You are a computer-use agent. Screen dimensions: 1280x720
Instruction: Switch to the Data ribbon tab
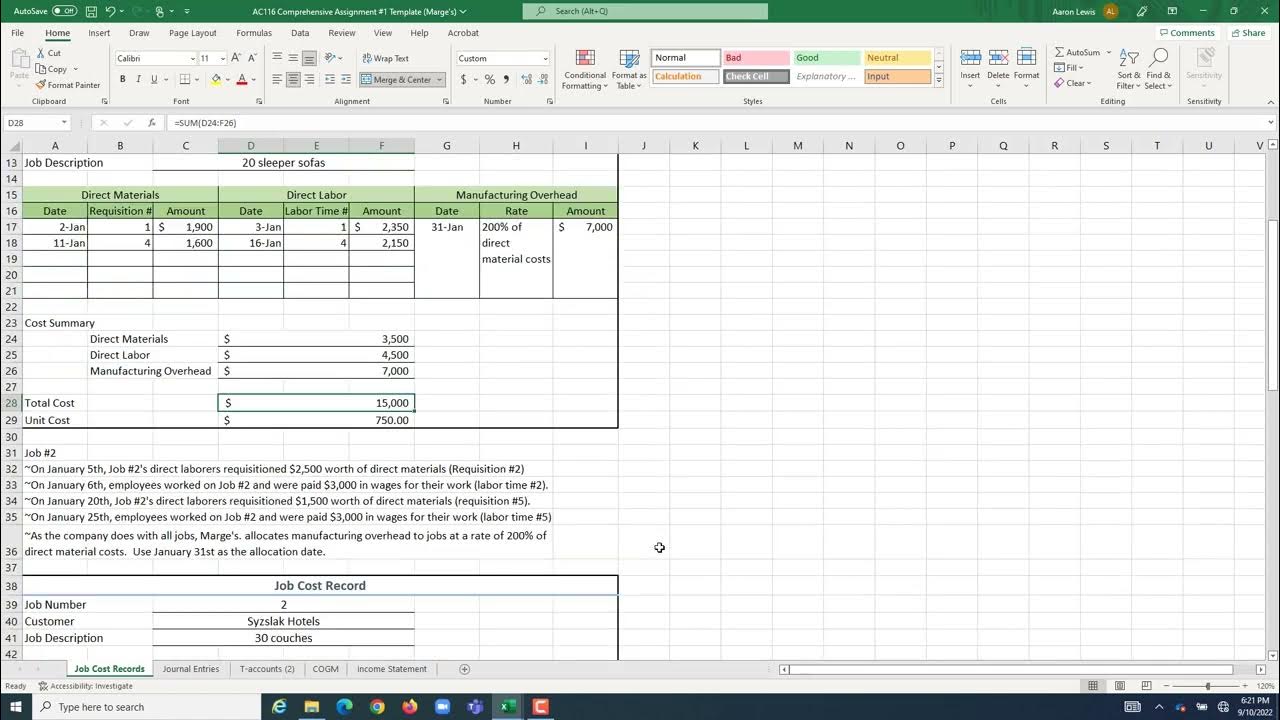click(300, 33)
